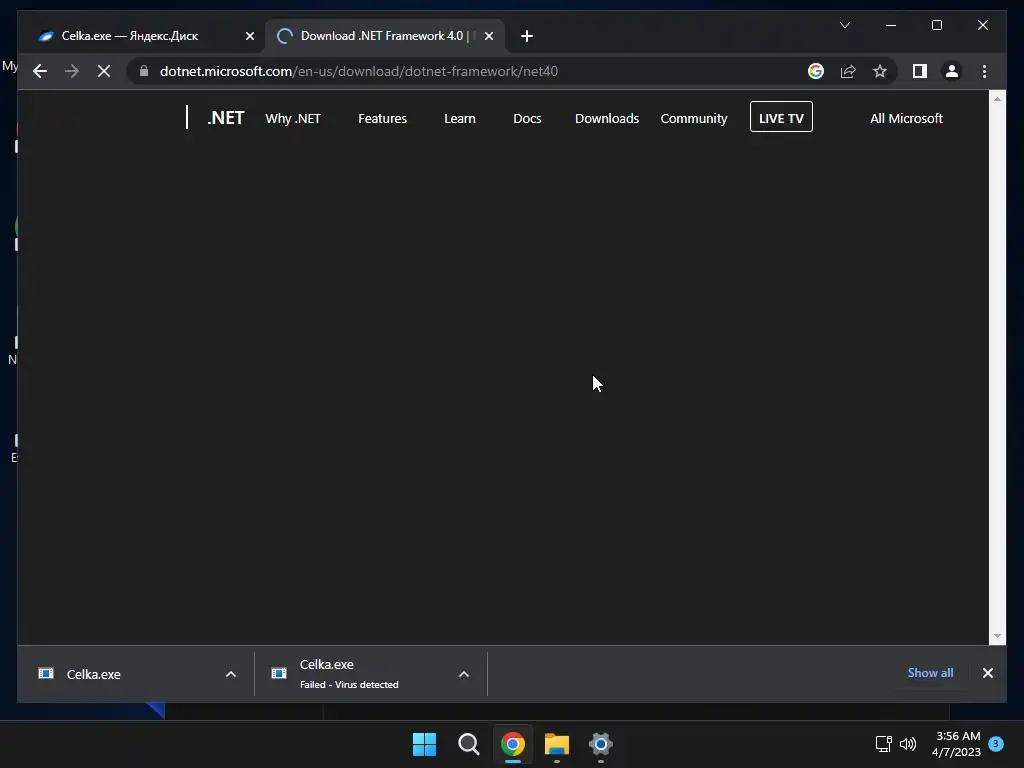The height and width of the screenshot is (768, 1024).
Task: Open File Explorer from taskbar
Action: (x=557, y=744)
